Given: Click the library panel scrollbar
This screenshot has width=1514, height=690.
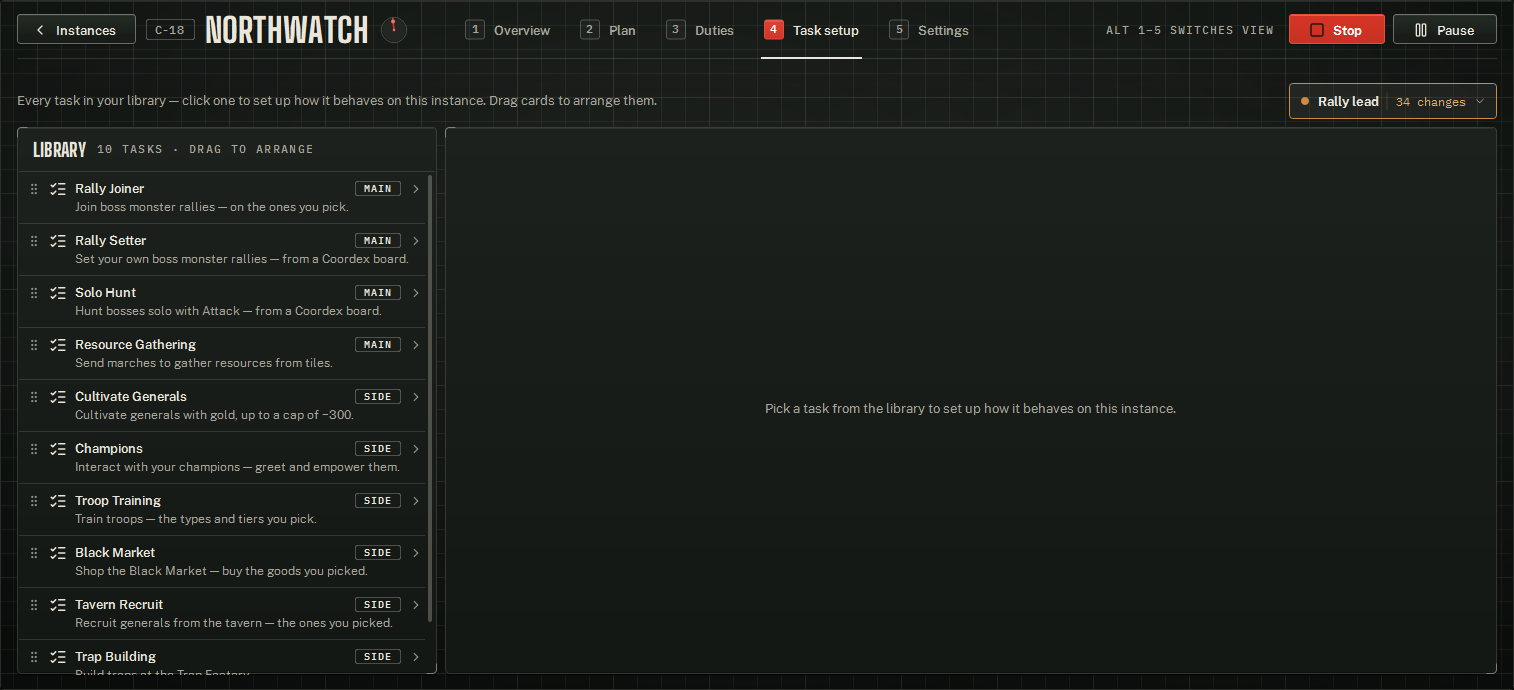Looking at the screenshot, I should click(430, 398).
